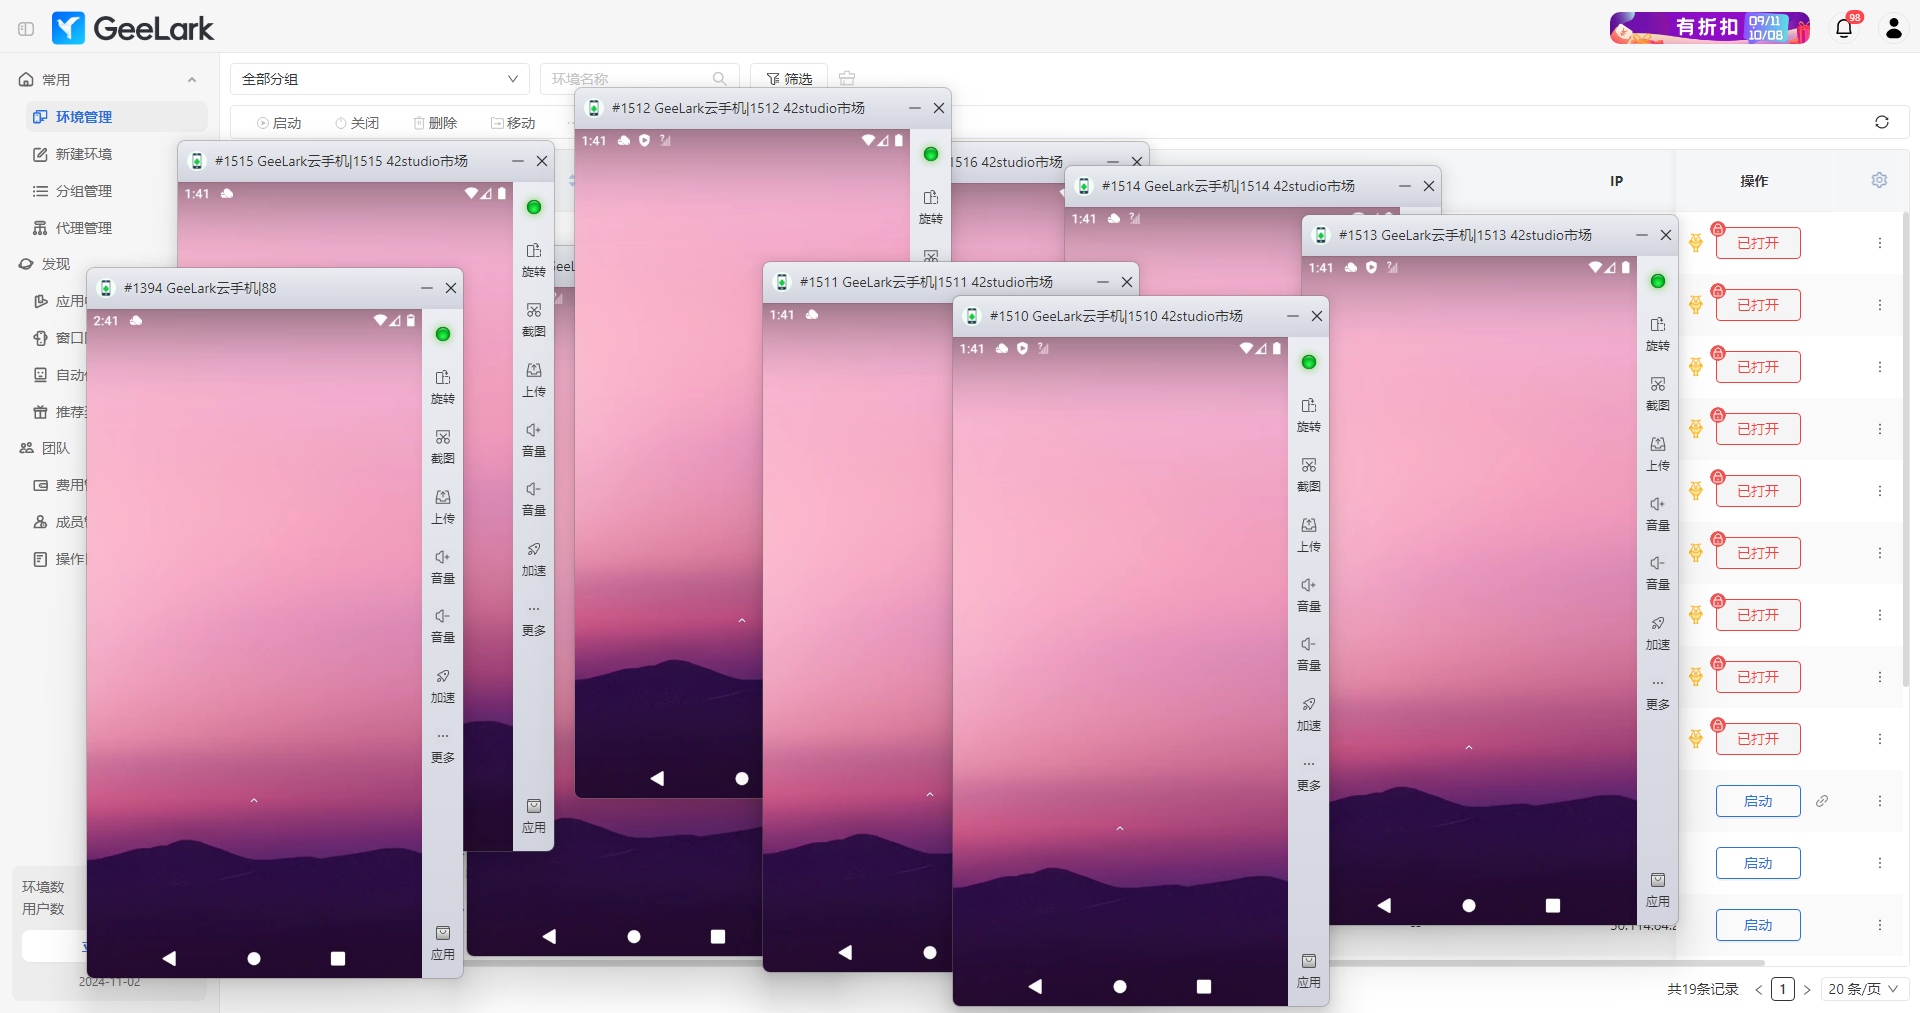Open row options menu for first 已打开 row

pyautogui.click(x=1880, y=243)
